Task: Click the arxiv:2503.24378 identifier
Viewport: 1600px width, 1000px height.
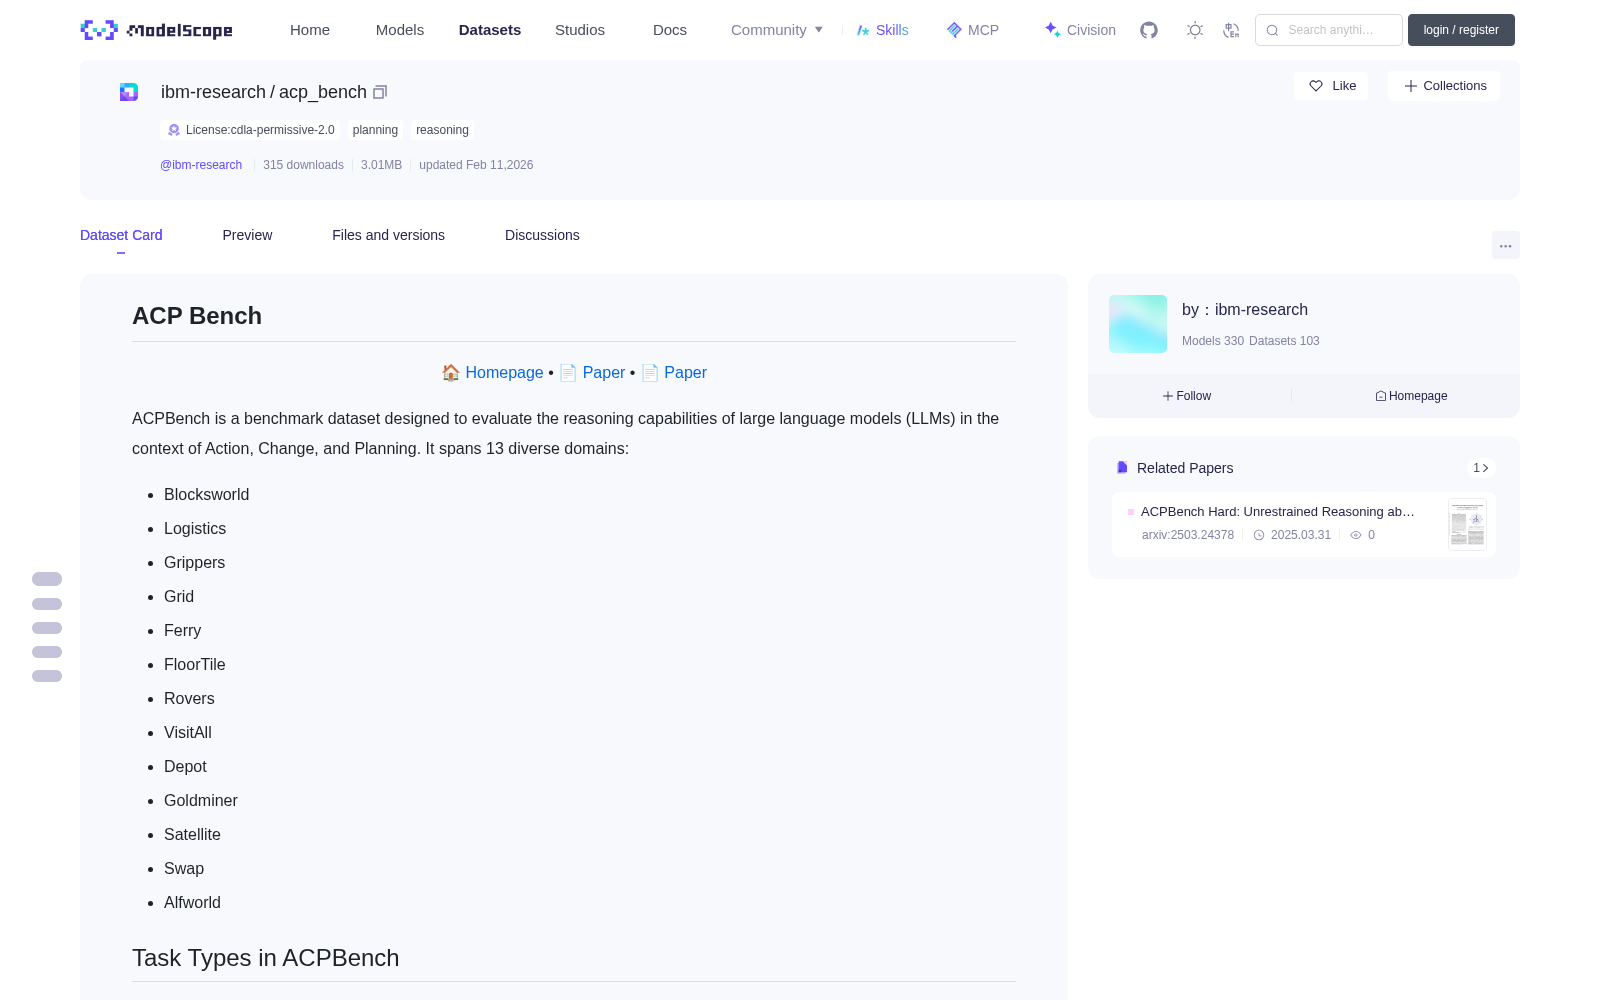Action: [x=1188, y=535]
